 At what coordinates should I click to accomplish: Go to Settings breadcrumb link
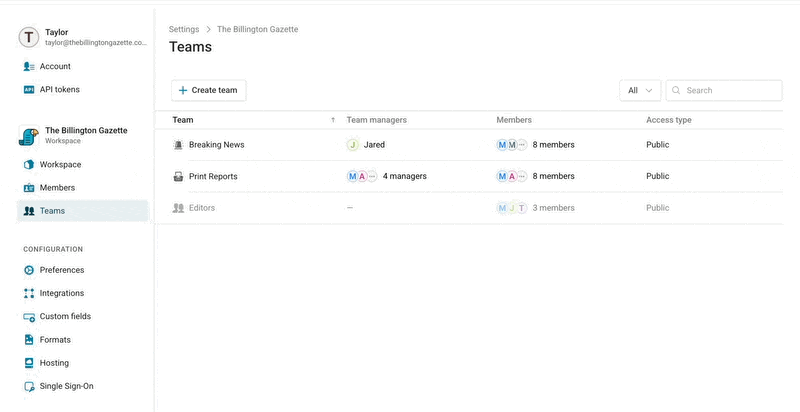184,30
